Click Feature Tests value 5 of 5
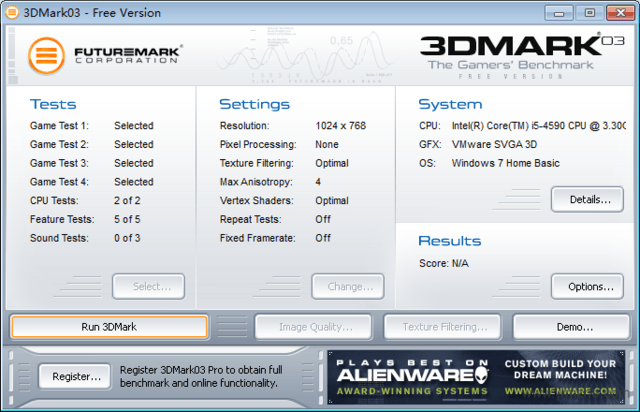The width and height of the screenshot is (640, 412). click(127, 220)
